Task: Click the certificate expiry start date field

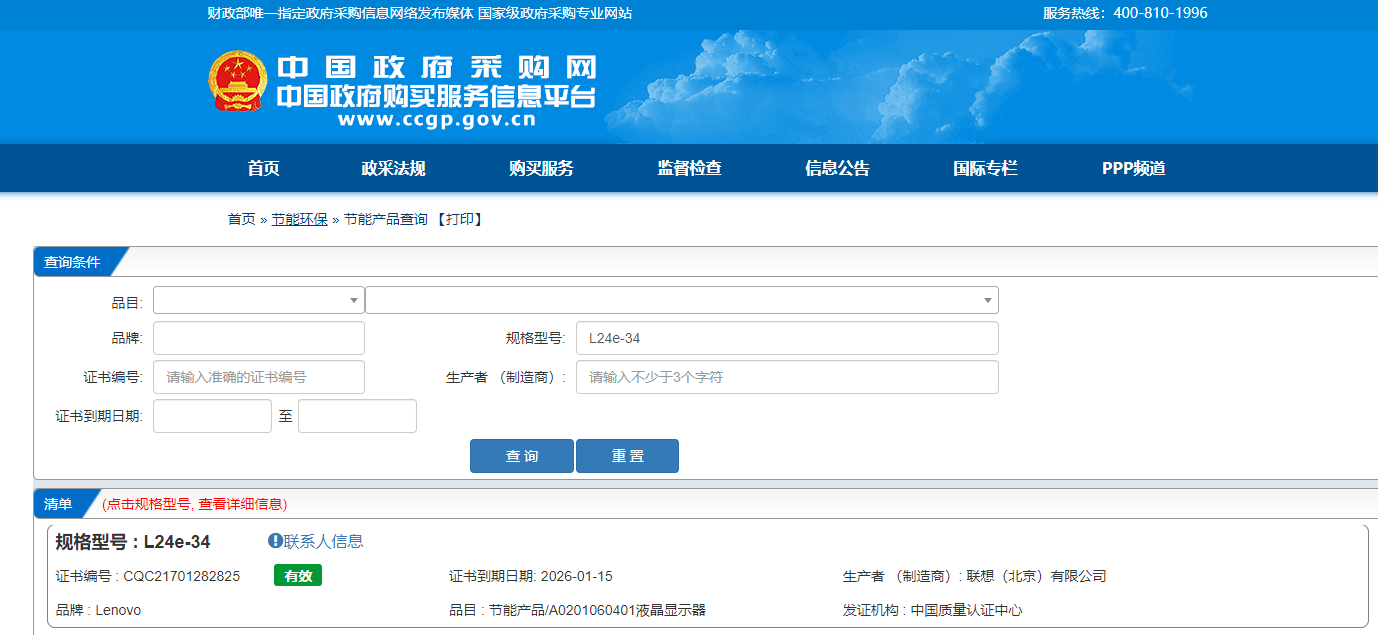Action: pyautogui.click(x=212, y=416)
